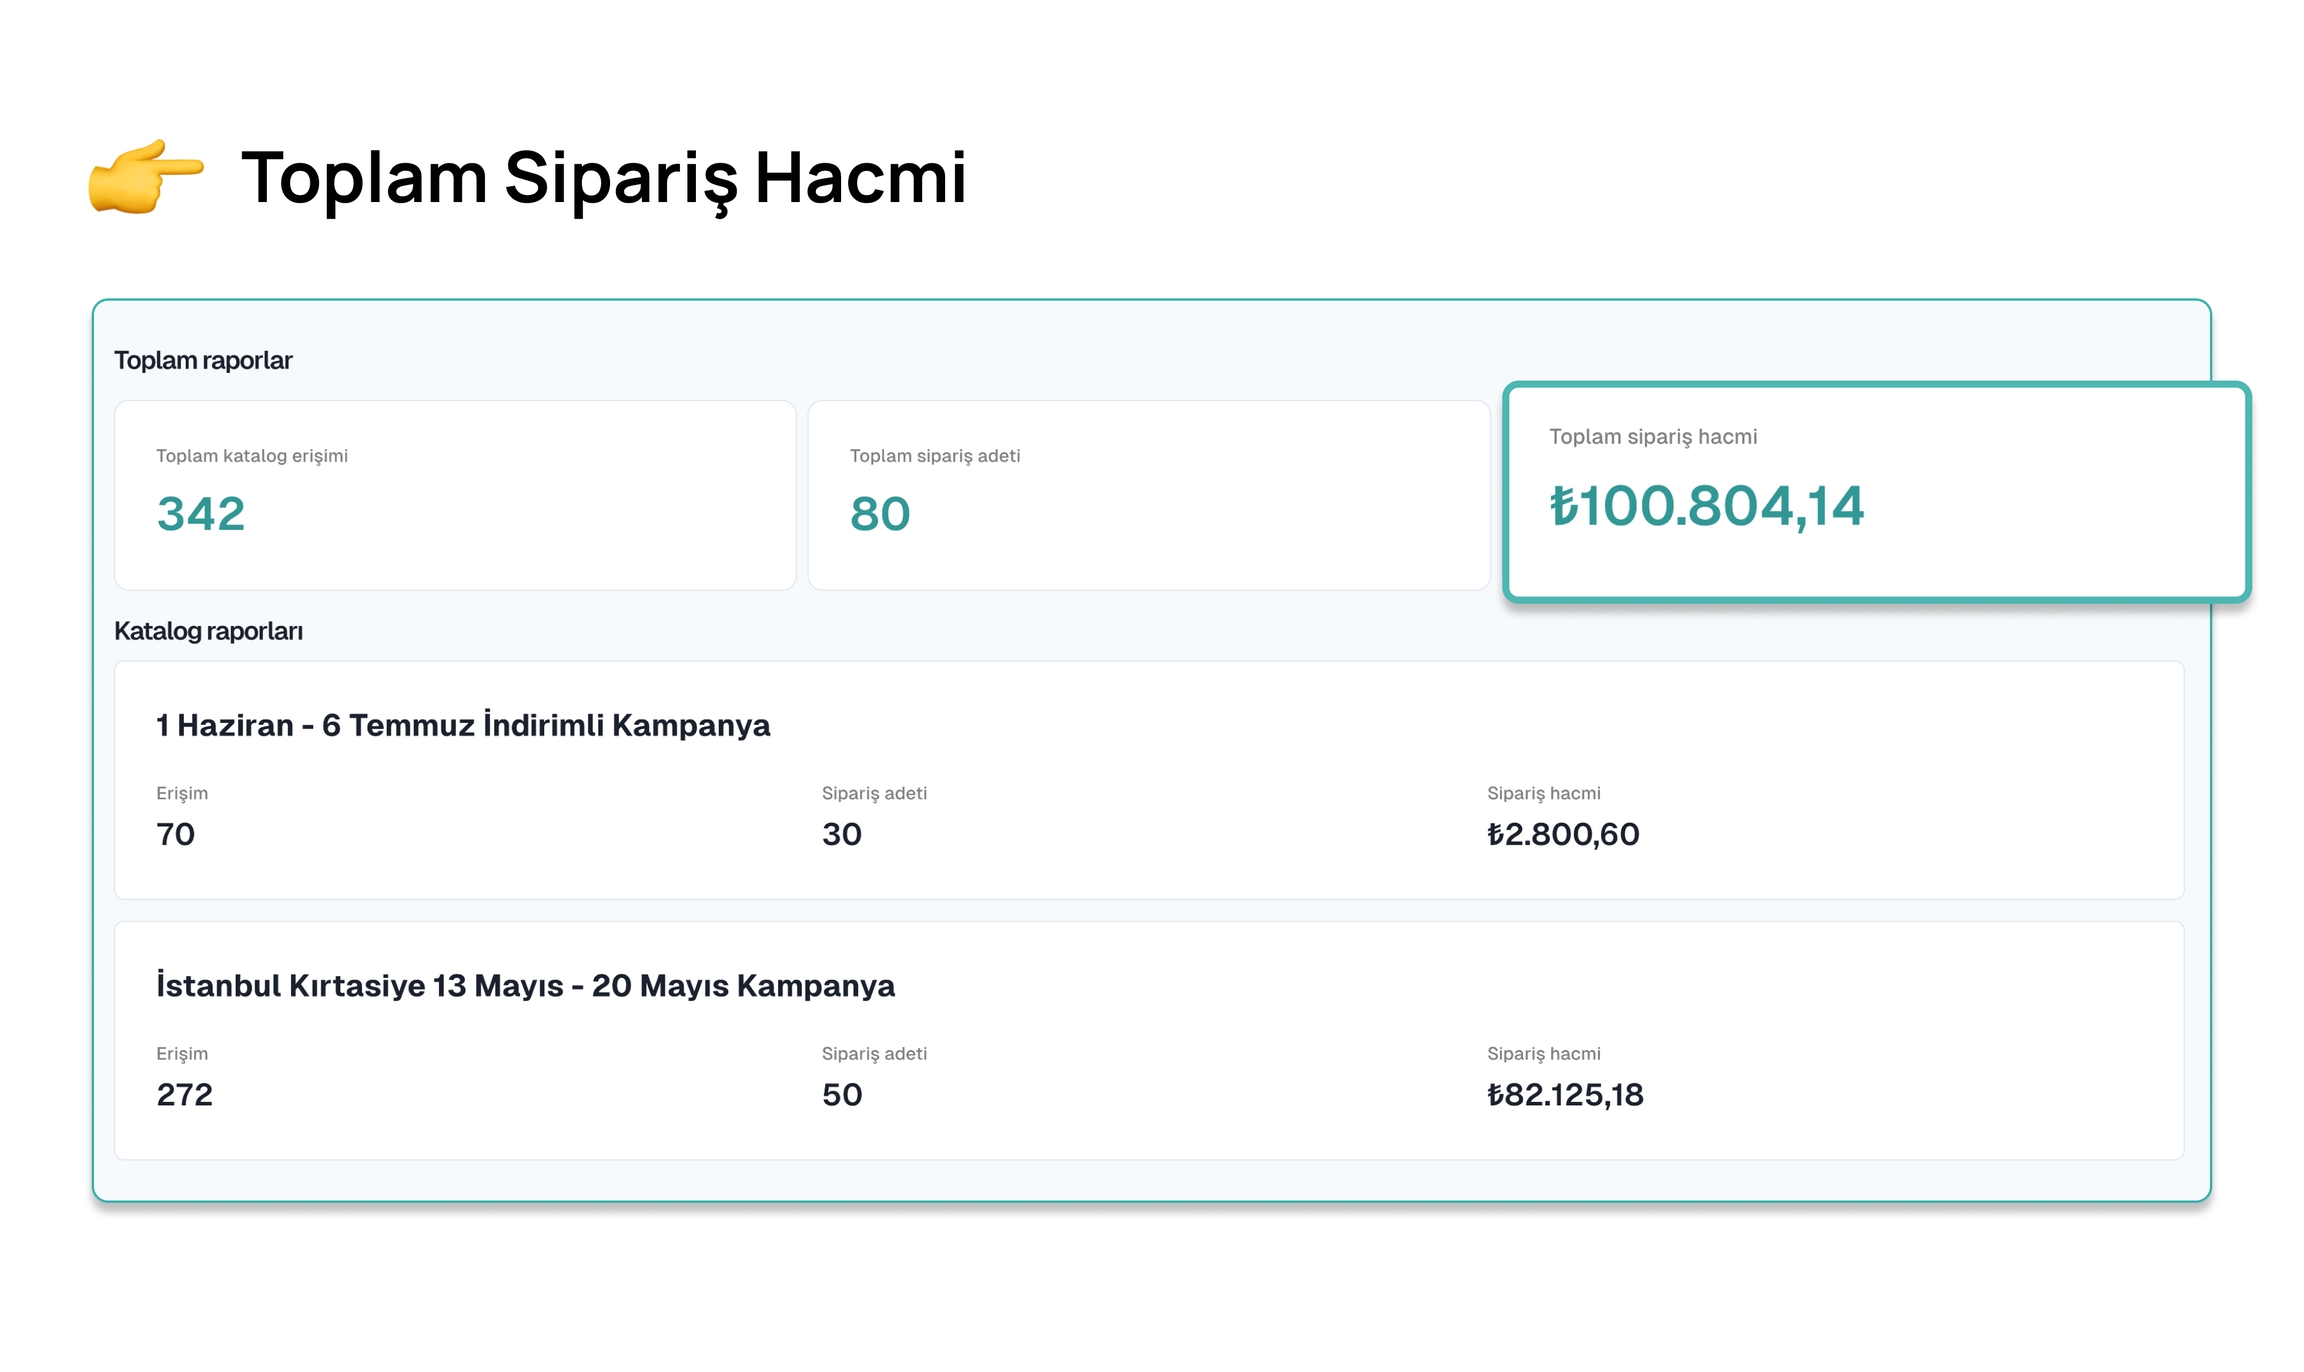Click Toplam sipariş hacmi label in highlighted card

click(1653, 437)
